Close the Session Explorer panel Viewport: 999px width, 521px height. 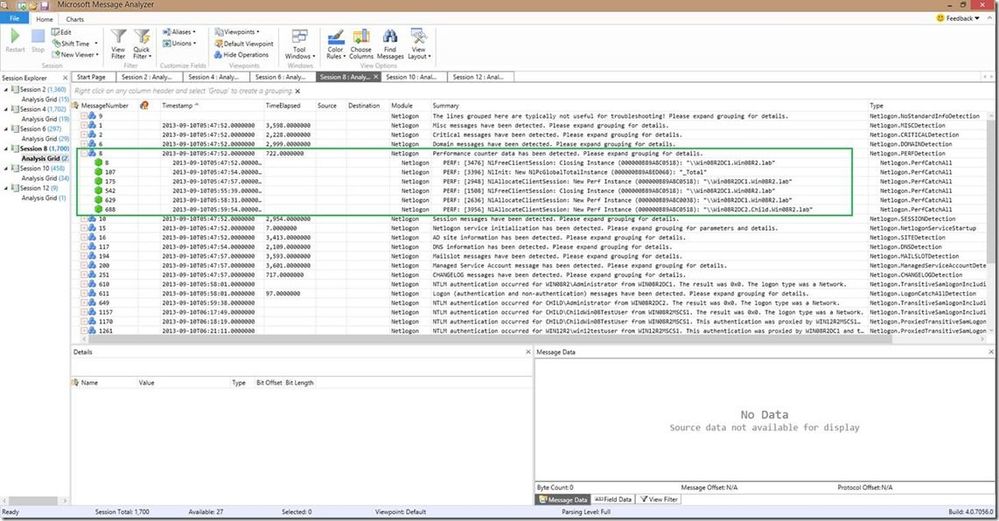[x=65, y=78]
